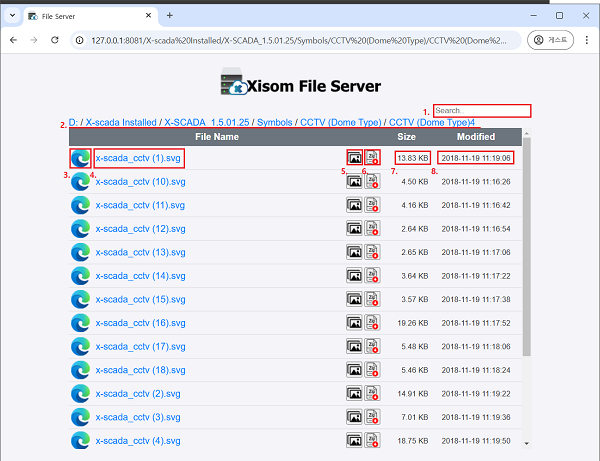
Task: Preview image for x-scada_cctv (10).svg
Action: coord(354,181)
